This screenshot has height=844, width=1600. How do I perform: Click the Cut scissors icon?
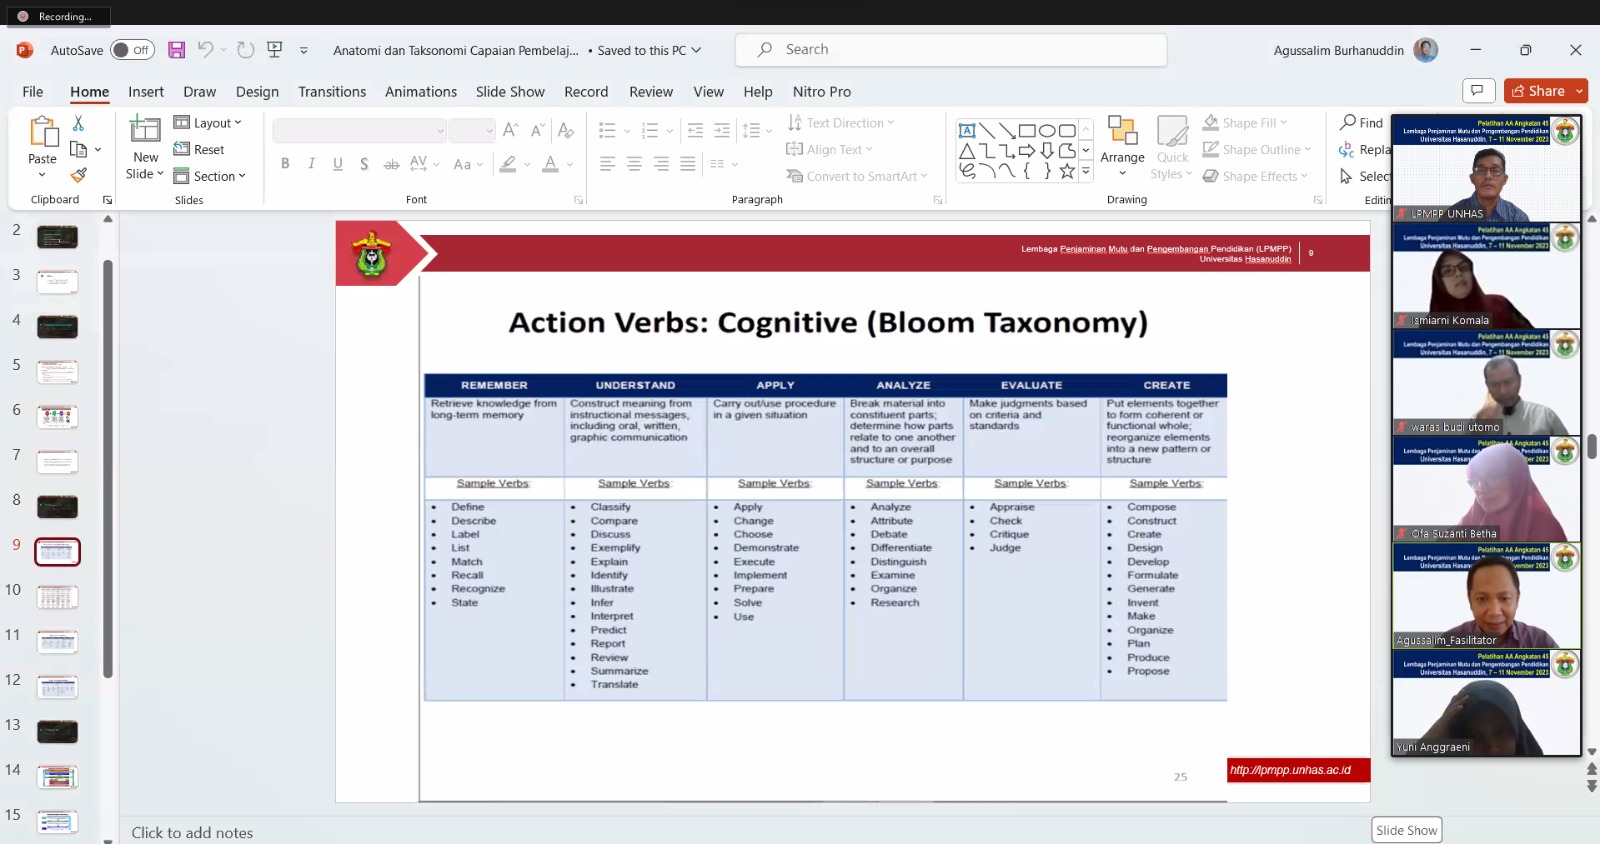pos(79,123)
